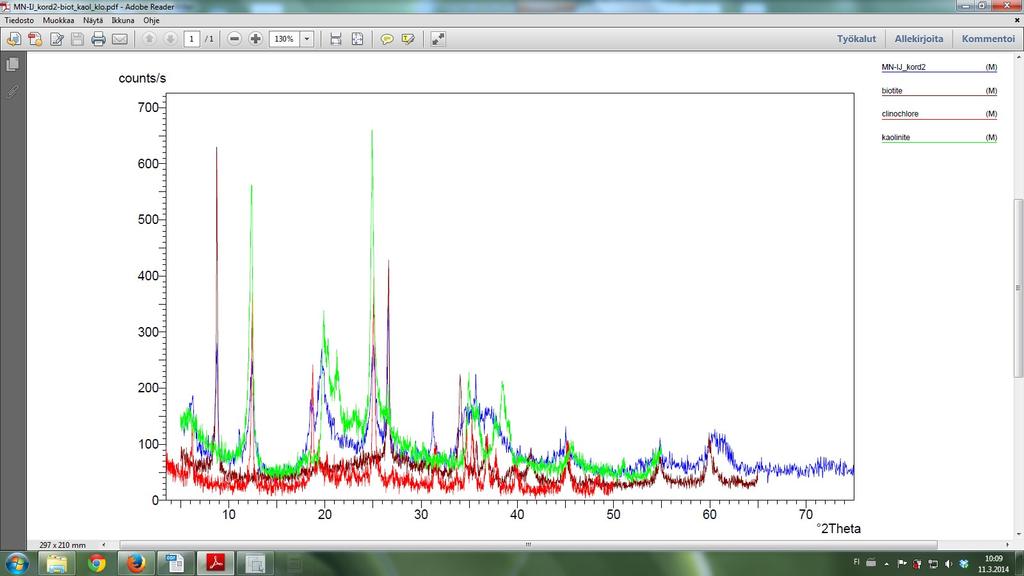Open the Windows Start menu
Image resolution: width=1024 pixels, height=576 pixels.
(x=16, y=563)
